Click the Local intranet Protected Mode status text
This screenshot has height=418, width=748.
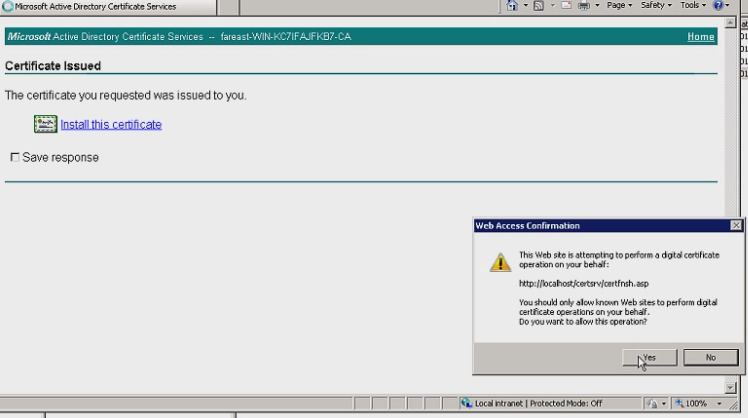tap(538, 404)
